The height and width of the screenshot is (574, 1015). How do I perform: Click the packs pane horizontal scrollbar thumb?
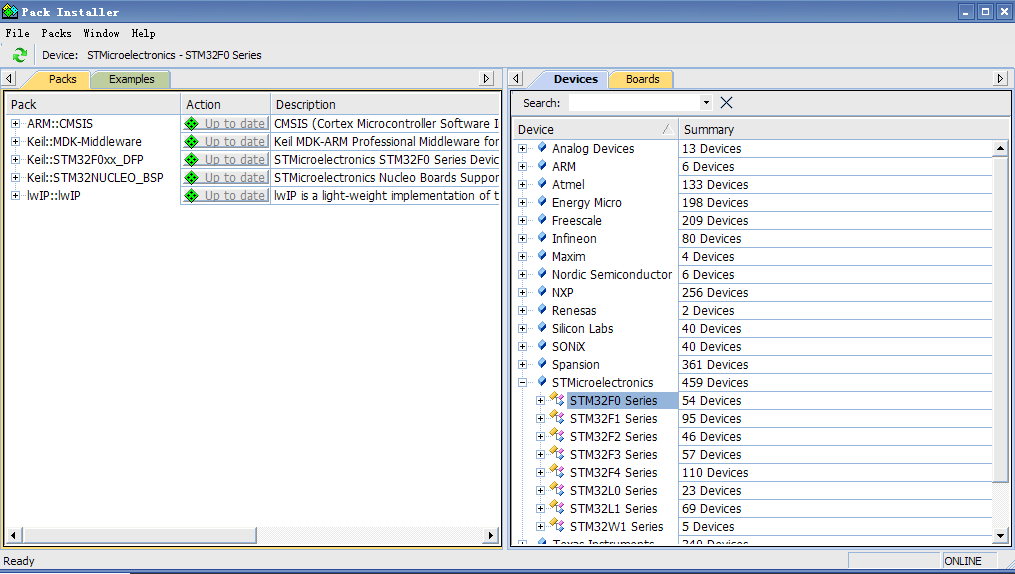[x=139, y=535]
